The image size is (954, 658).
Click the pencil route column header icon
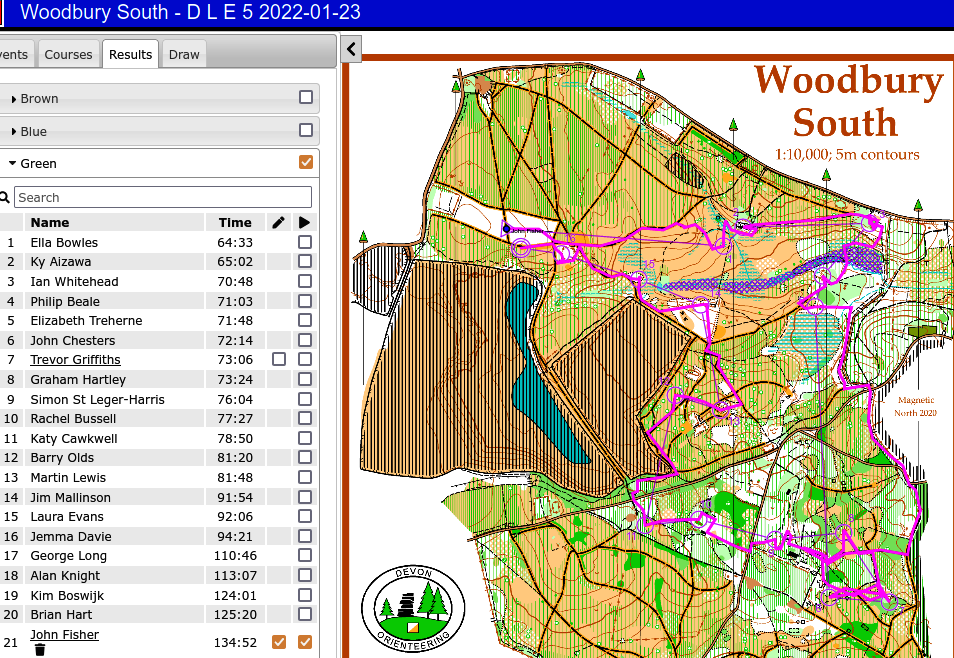pyautogui.click(x=278, y=222)
